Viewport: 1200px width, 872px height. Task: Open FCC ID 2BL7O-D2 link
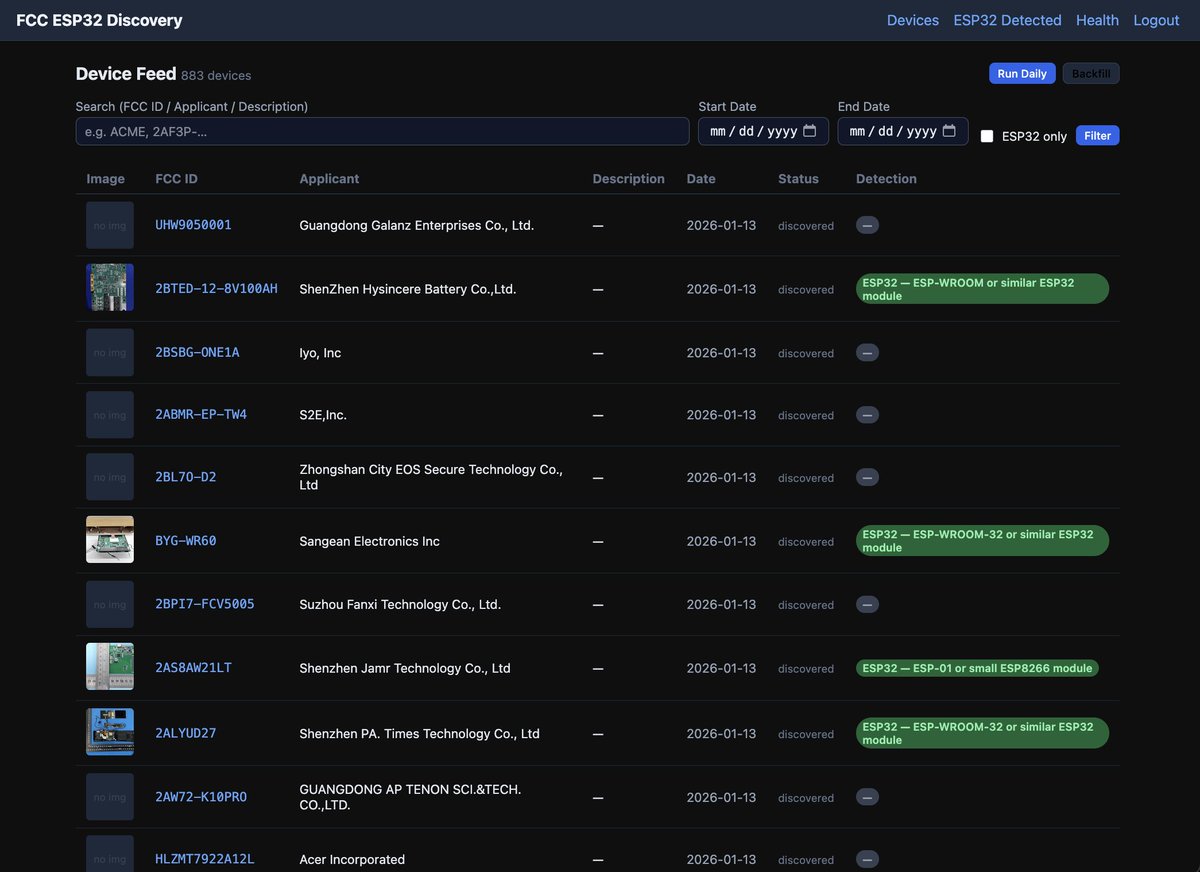point(185,477)
